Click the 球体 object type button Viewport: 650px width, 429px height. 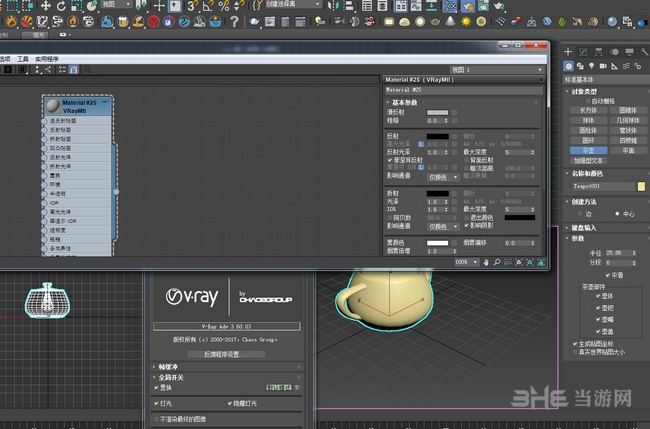[589, 120]
